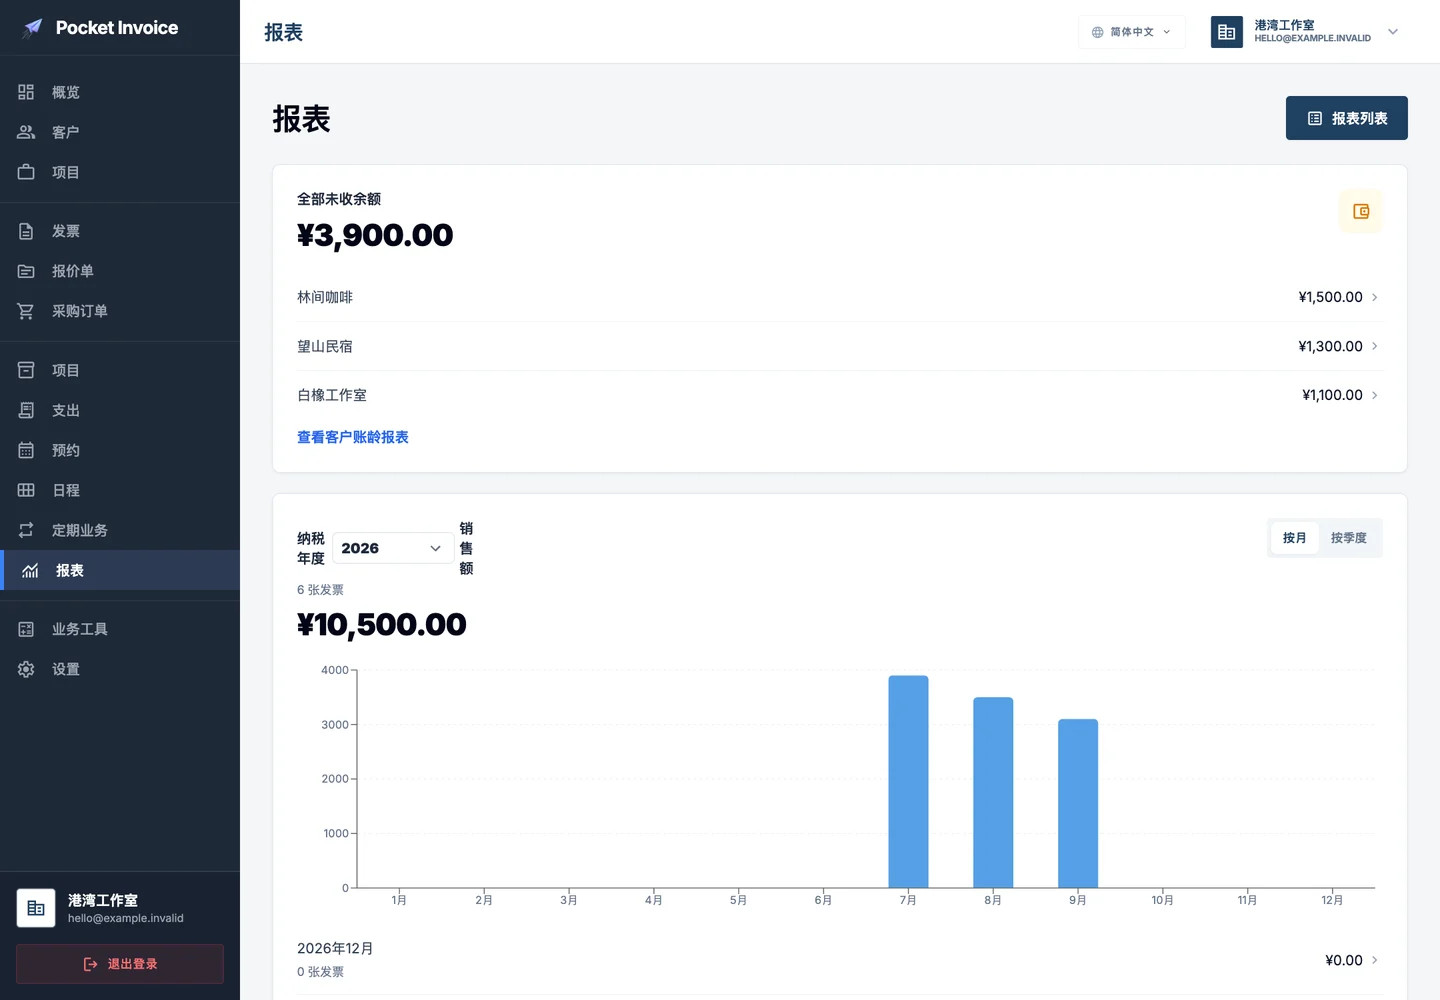Image resolution: width=1440 pixels, height=1000 pixels.
Task: Open the 采购订单 shopping cart icon
Action: [x=26, y=311]
